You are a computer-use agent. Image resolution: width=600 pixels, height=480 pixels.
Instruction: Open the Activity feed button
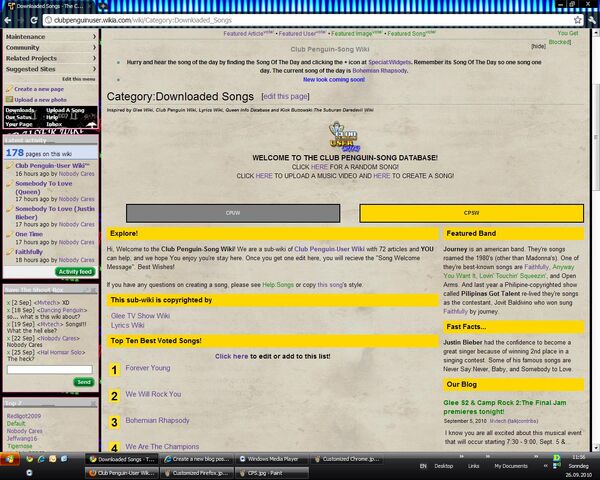[75, 272]
